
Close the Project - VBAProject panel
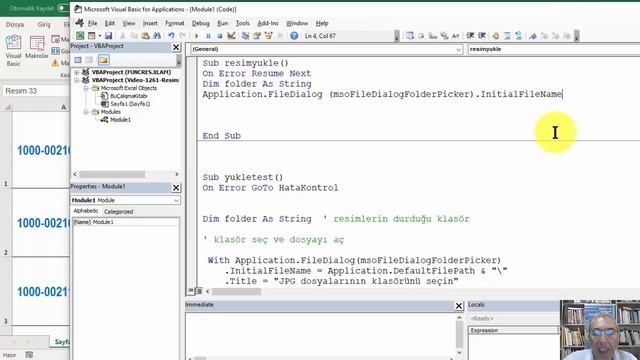pos(176,47)
